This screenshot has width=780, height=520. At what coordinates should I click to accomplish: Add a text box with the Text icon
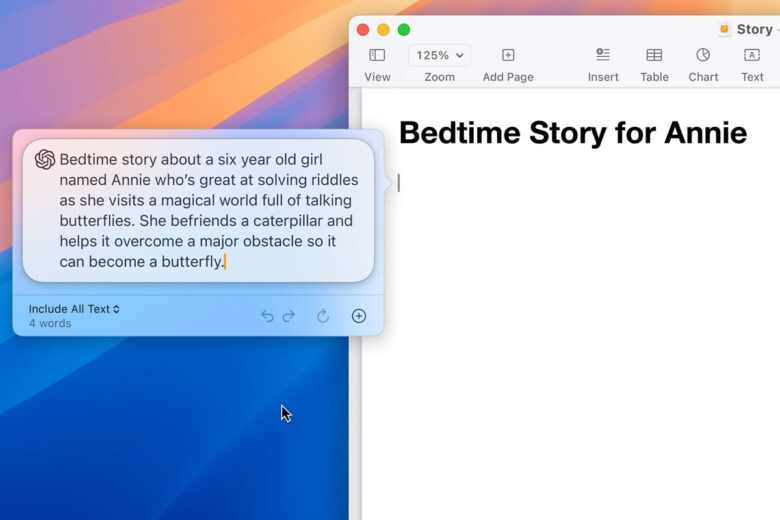click(x=752, y=55)
